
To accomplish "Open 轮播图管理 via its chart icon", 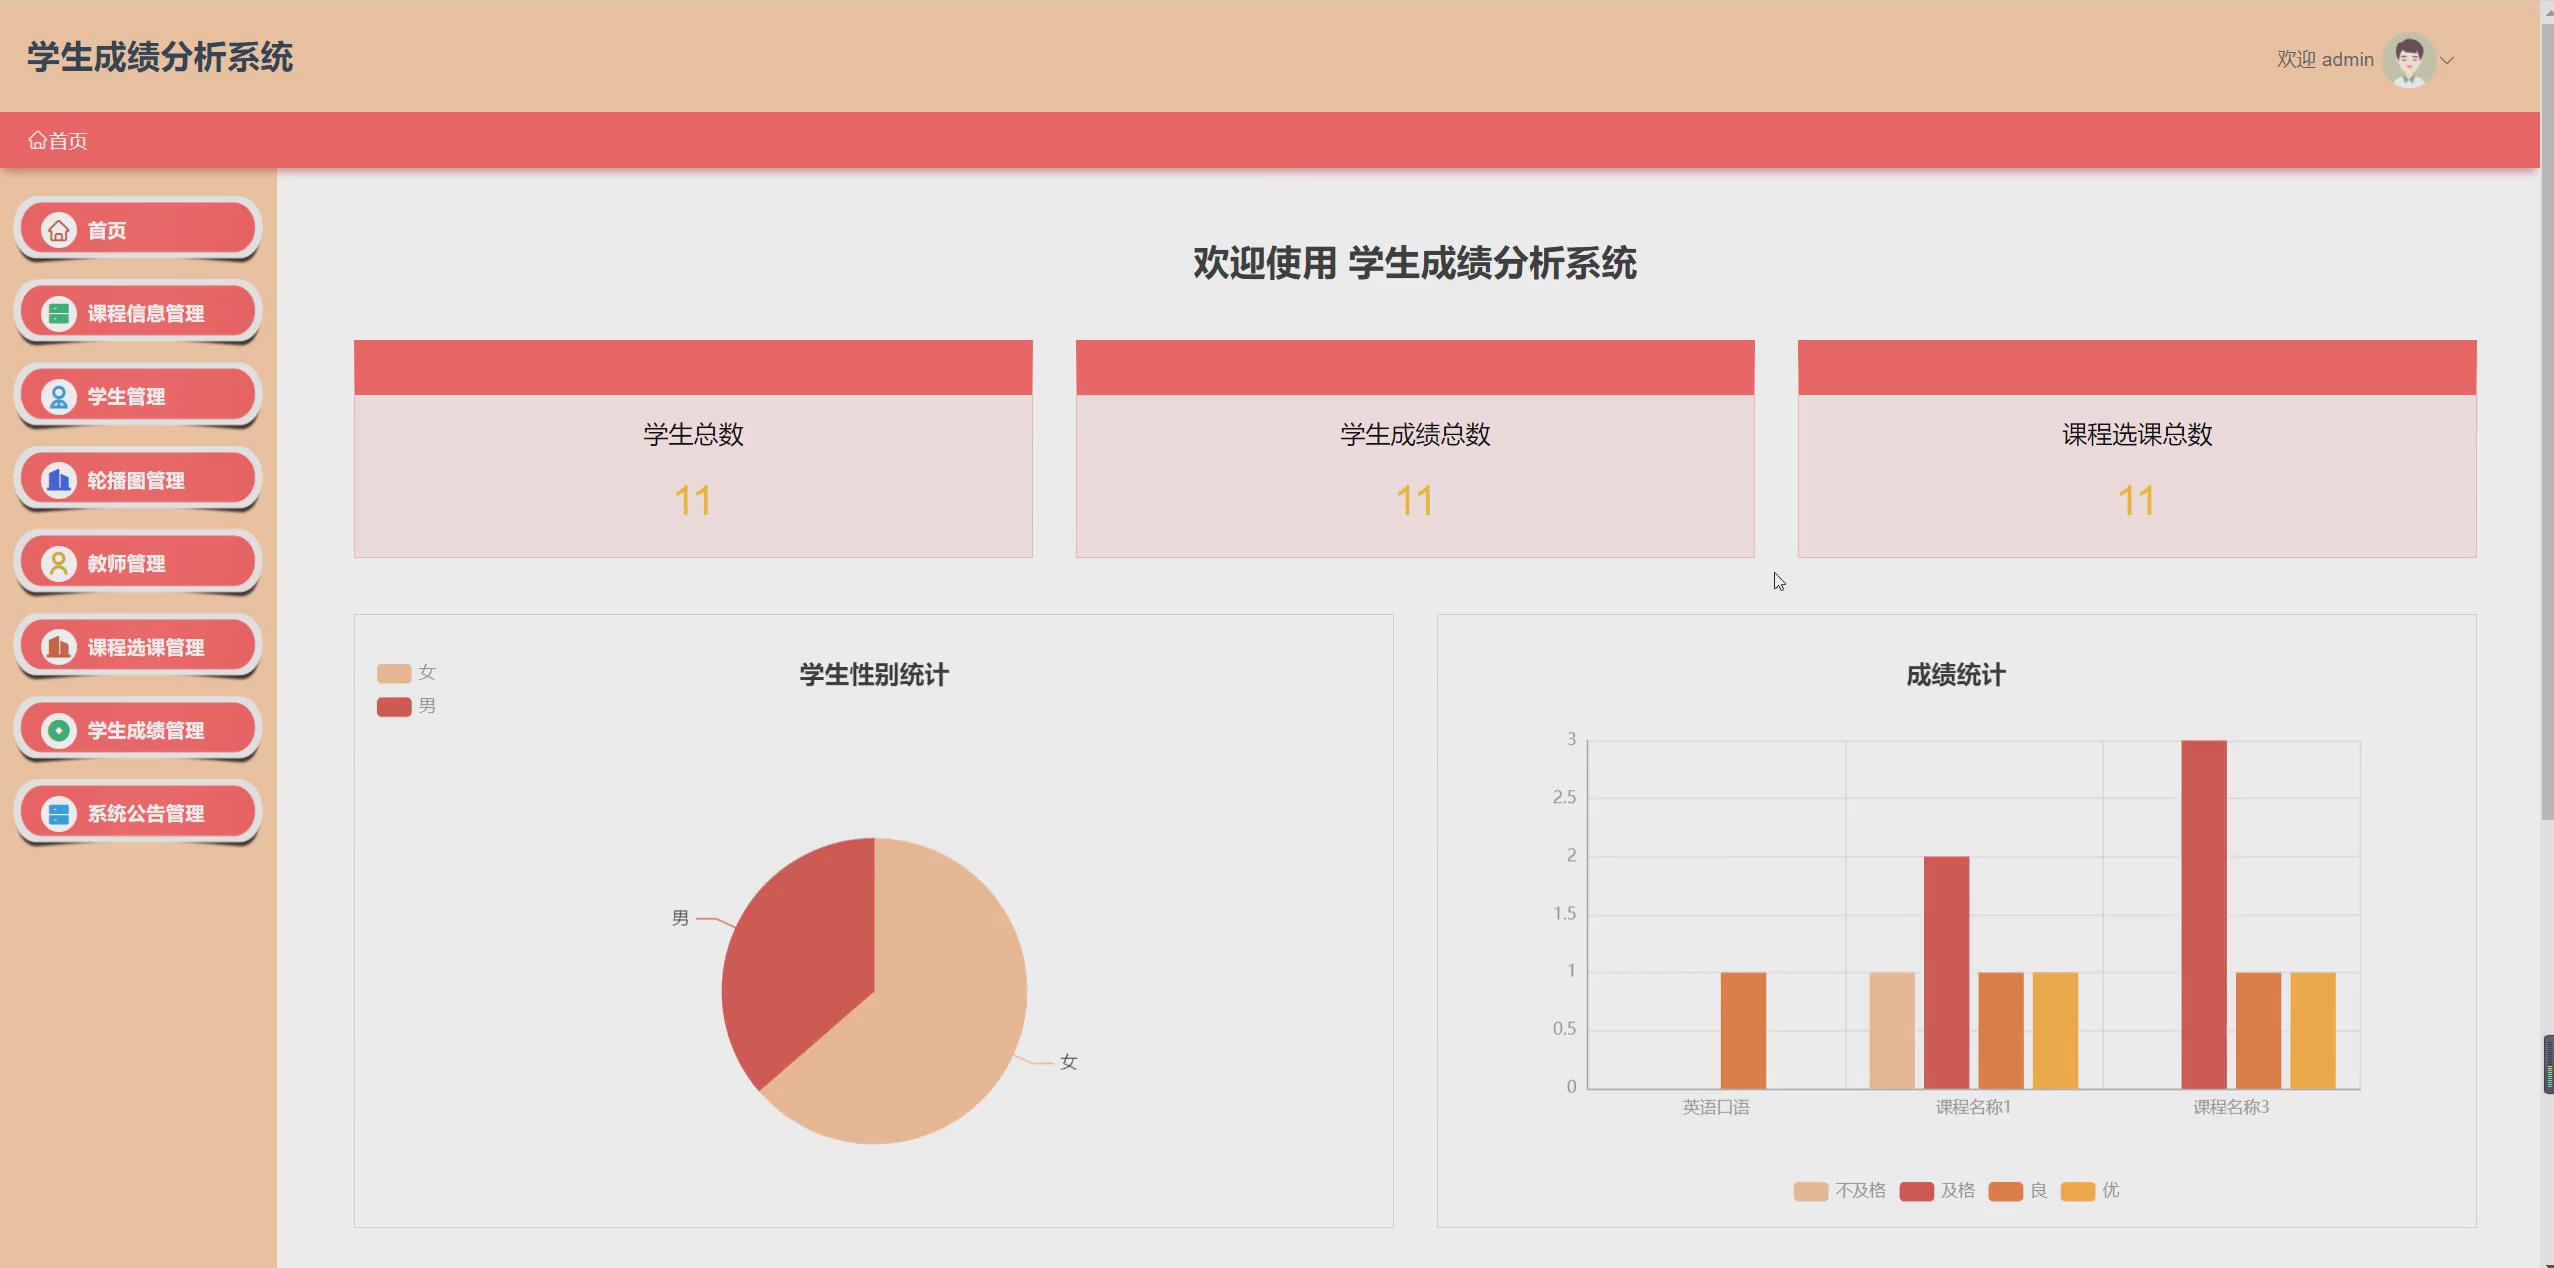I will (x=59, y=479).
